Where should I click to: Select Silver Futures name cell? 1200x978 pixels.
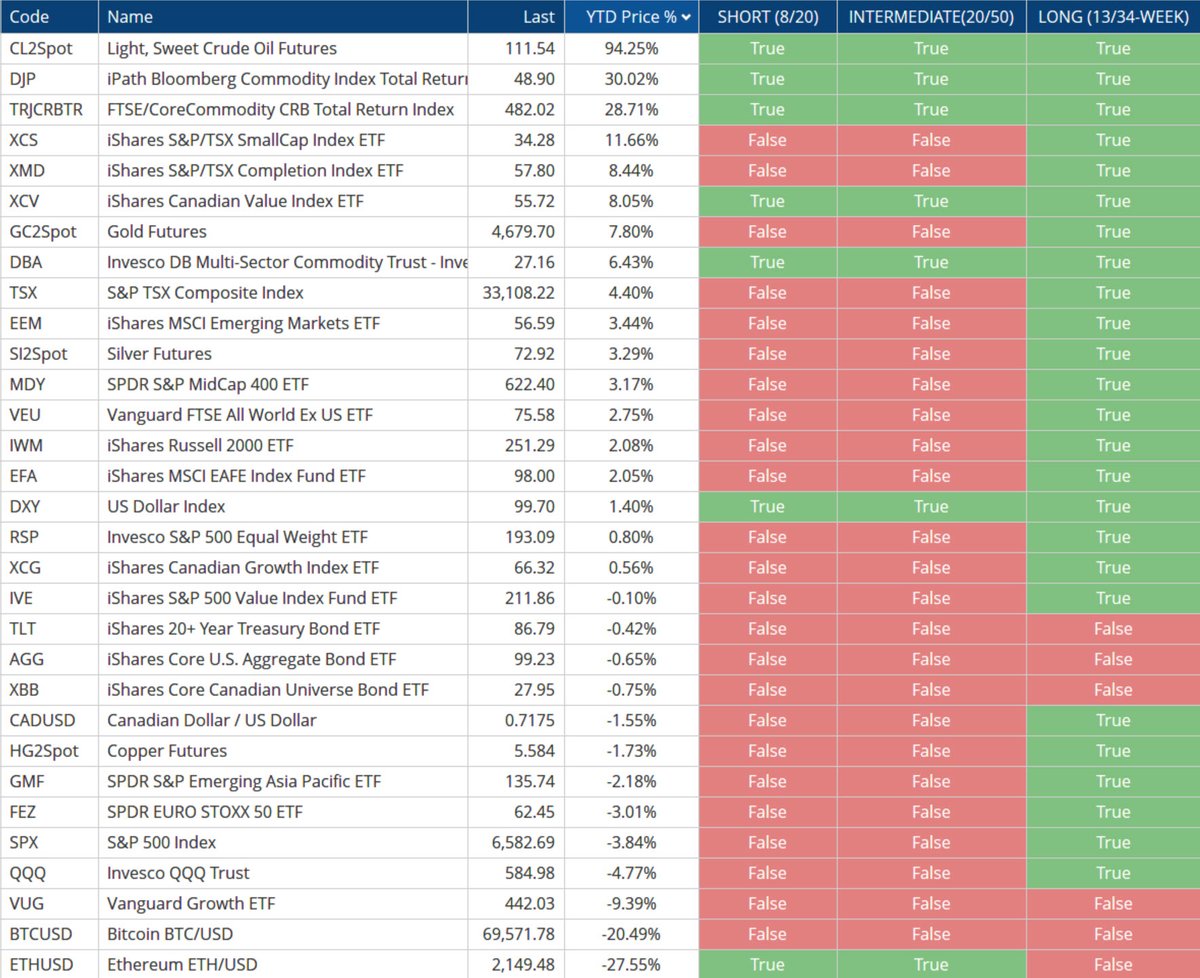[283, 353]
